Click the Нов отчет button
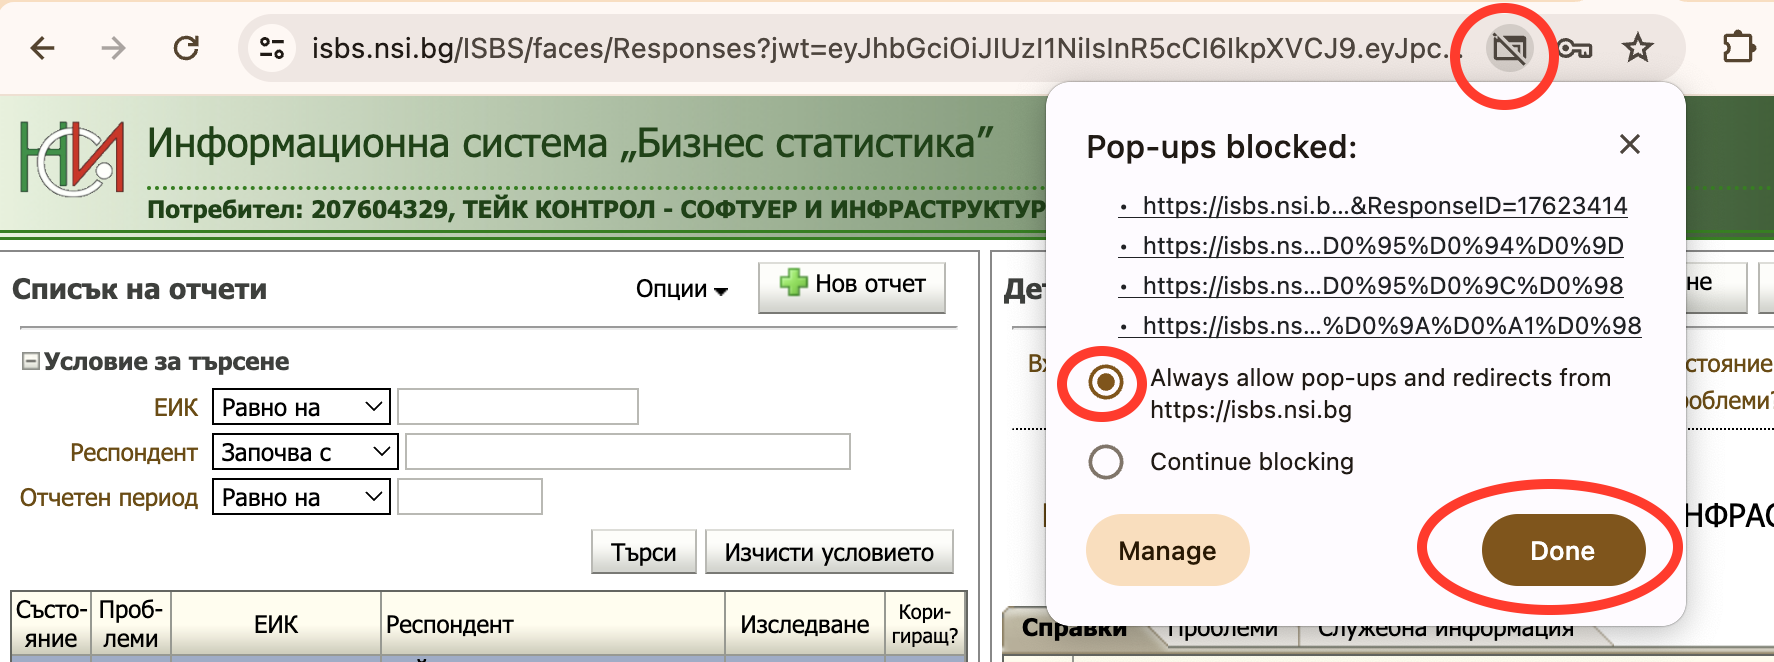The image size is (1774, 662). [x=852, y=287]
